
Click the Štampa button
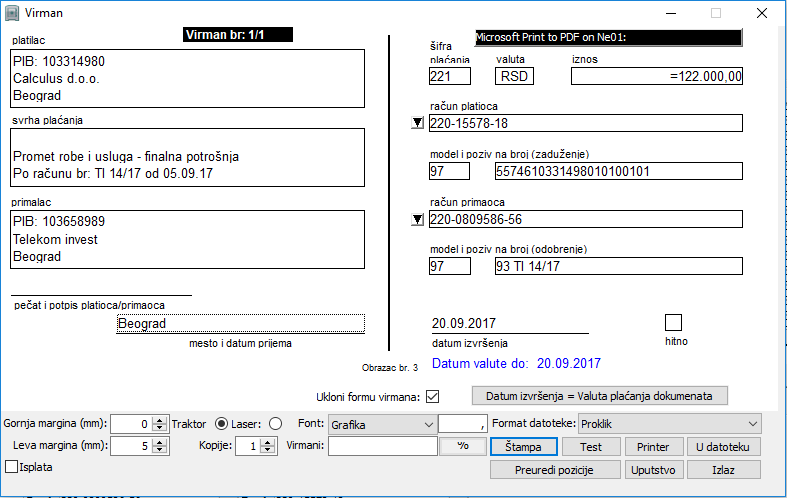pyautogui.click(x=523, y=447)
